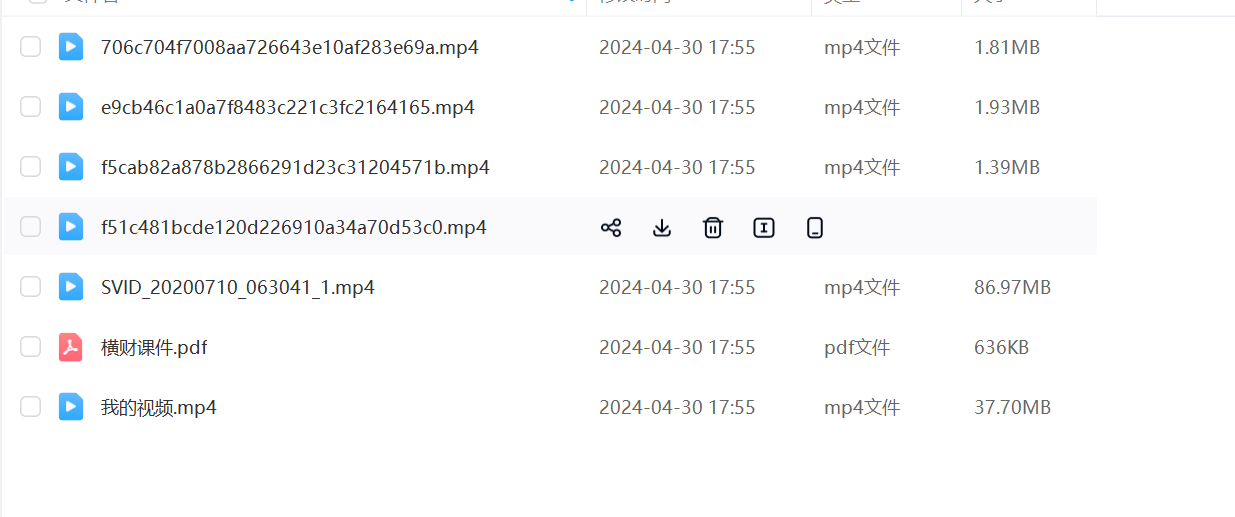Delete f51c481bcde120d226910a34a70d53c0.mp4 using the trash icon
The image size is (1235, 517).
point(713,228)
